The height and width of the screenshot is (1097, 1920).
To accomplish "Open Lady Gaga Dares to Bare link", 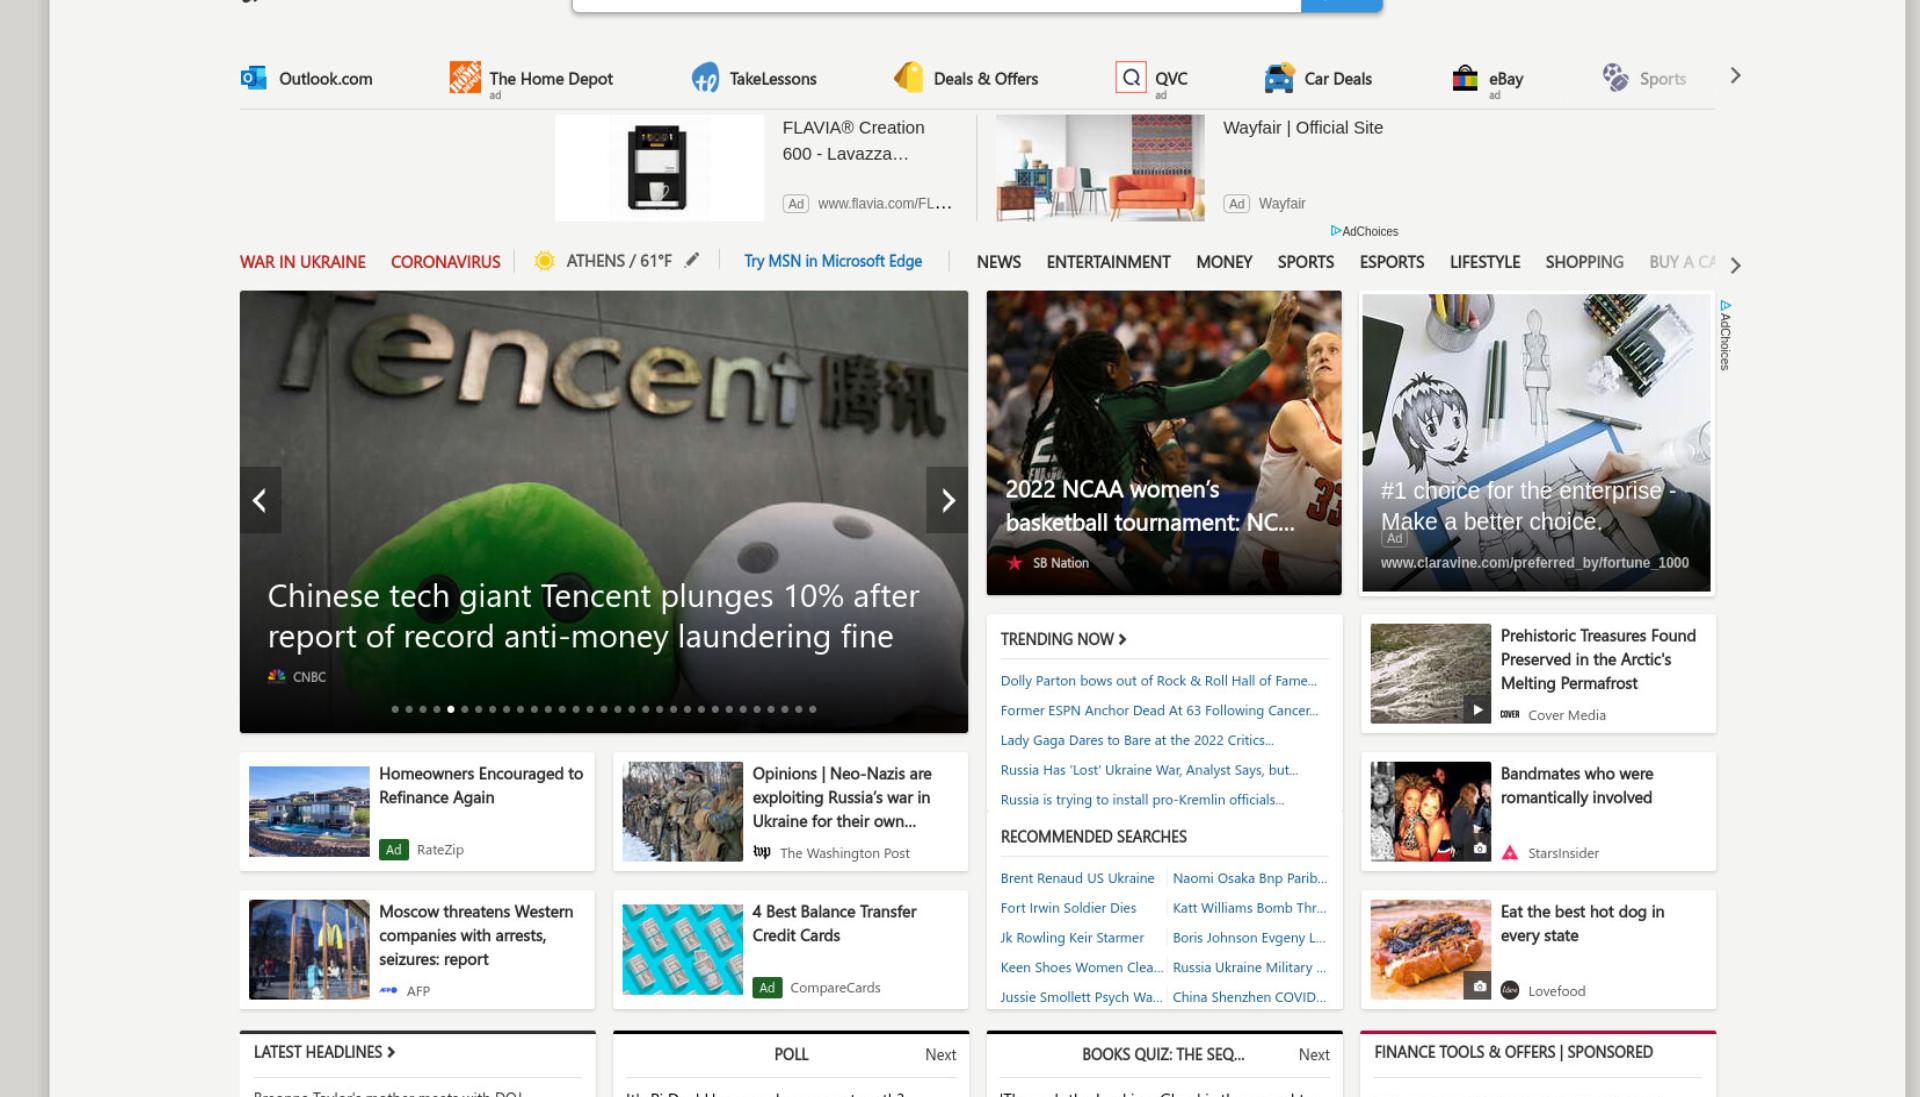I will coord(1136,741).
